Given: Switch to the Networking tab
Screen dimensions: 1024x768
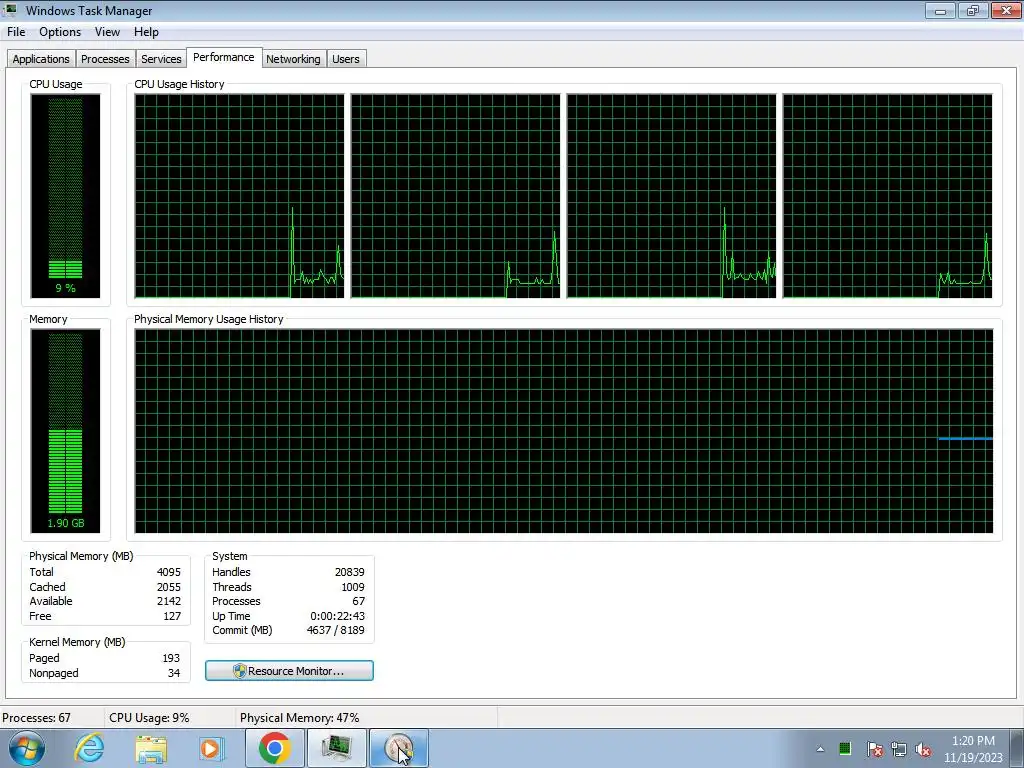Looking at the screenshot, I should [x=293, y=59].
